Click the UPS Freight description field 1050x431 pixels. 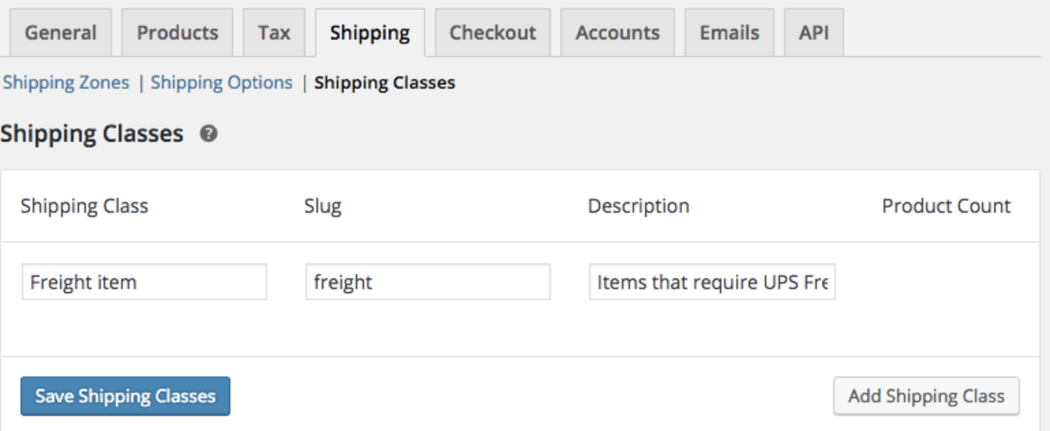point(712,282)
